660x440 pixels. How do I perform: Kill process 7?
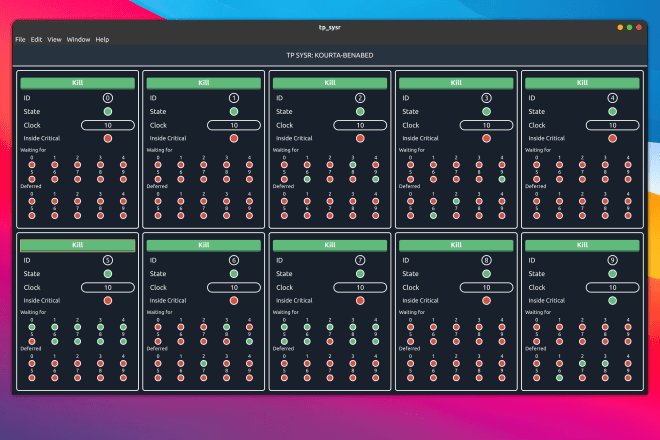click(330, 245)
